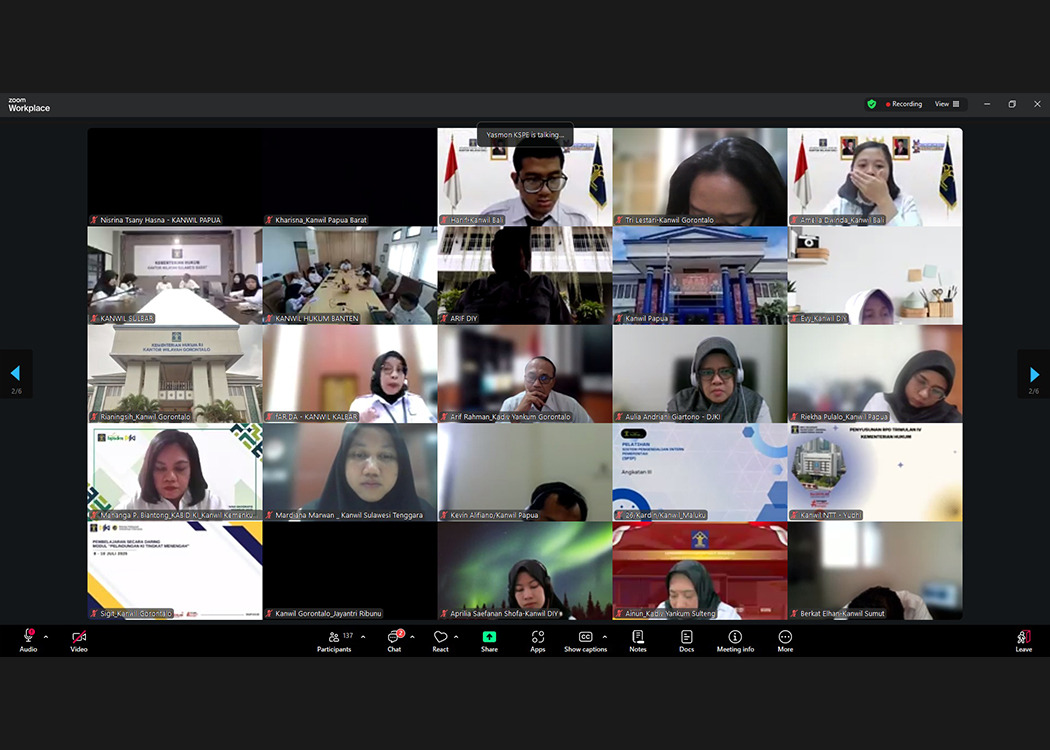Expand the React options arrow

(x=457, y=637)
